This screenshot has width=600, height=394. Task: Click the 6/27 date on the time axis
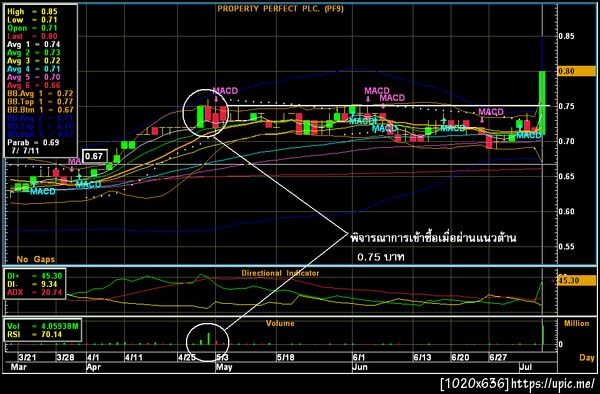click(498, 358)
